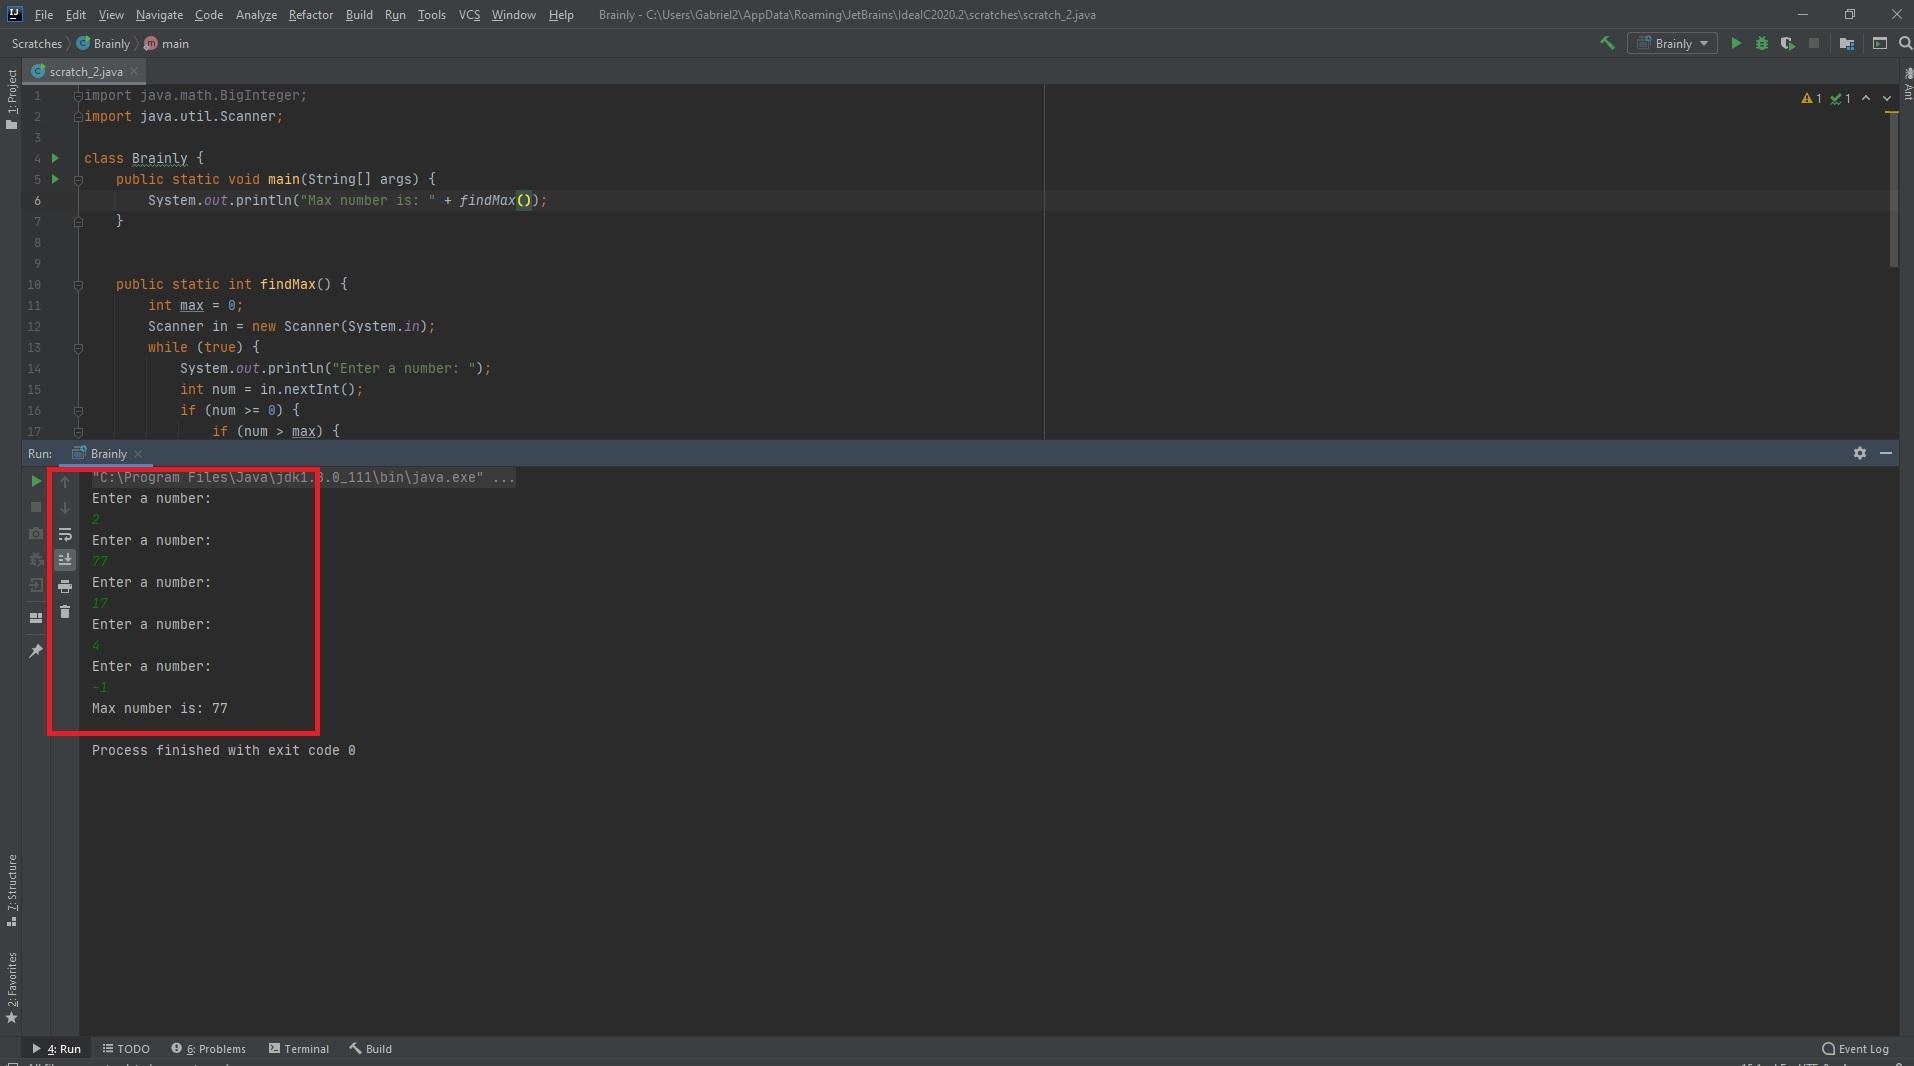
Task: Open the Refactor menu
Action: point(310,15)
